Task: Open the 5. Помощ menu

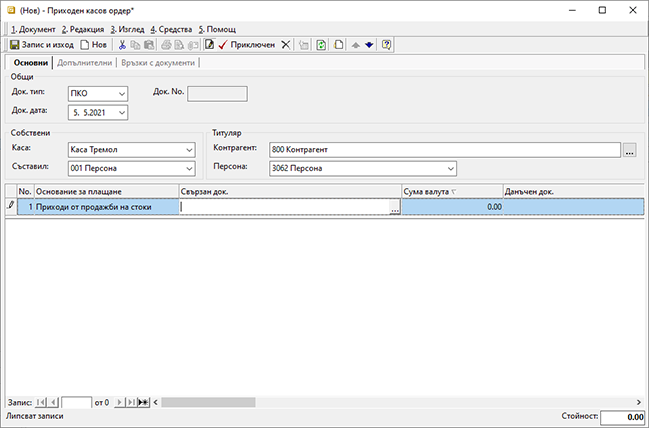Action: tap(217, 29)
